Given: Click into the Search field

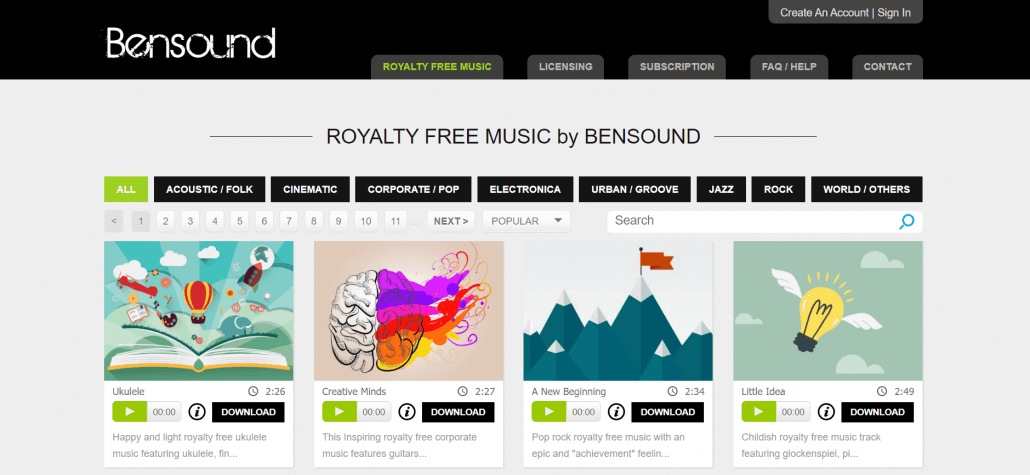Looking at the screenshot, I should 751,221.
